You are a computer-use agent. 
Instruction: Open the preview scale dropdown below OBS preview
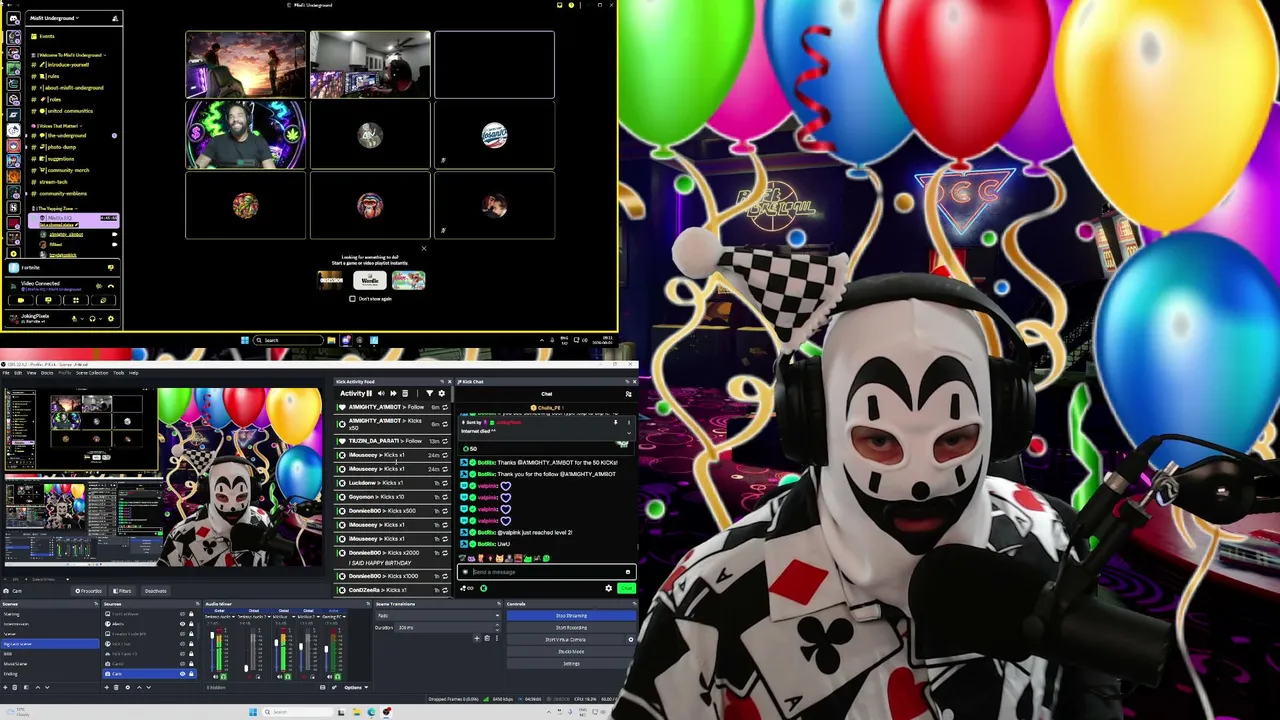point(50,579)
